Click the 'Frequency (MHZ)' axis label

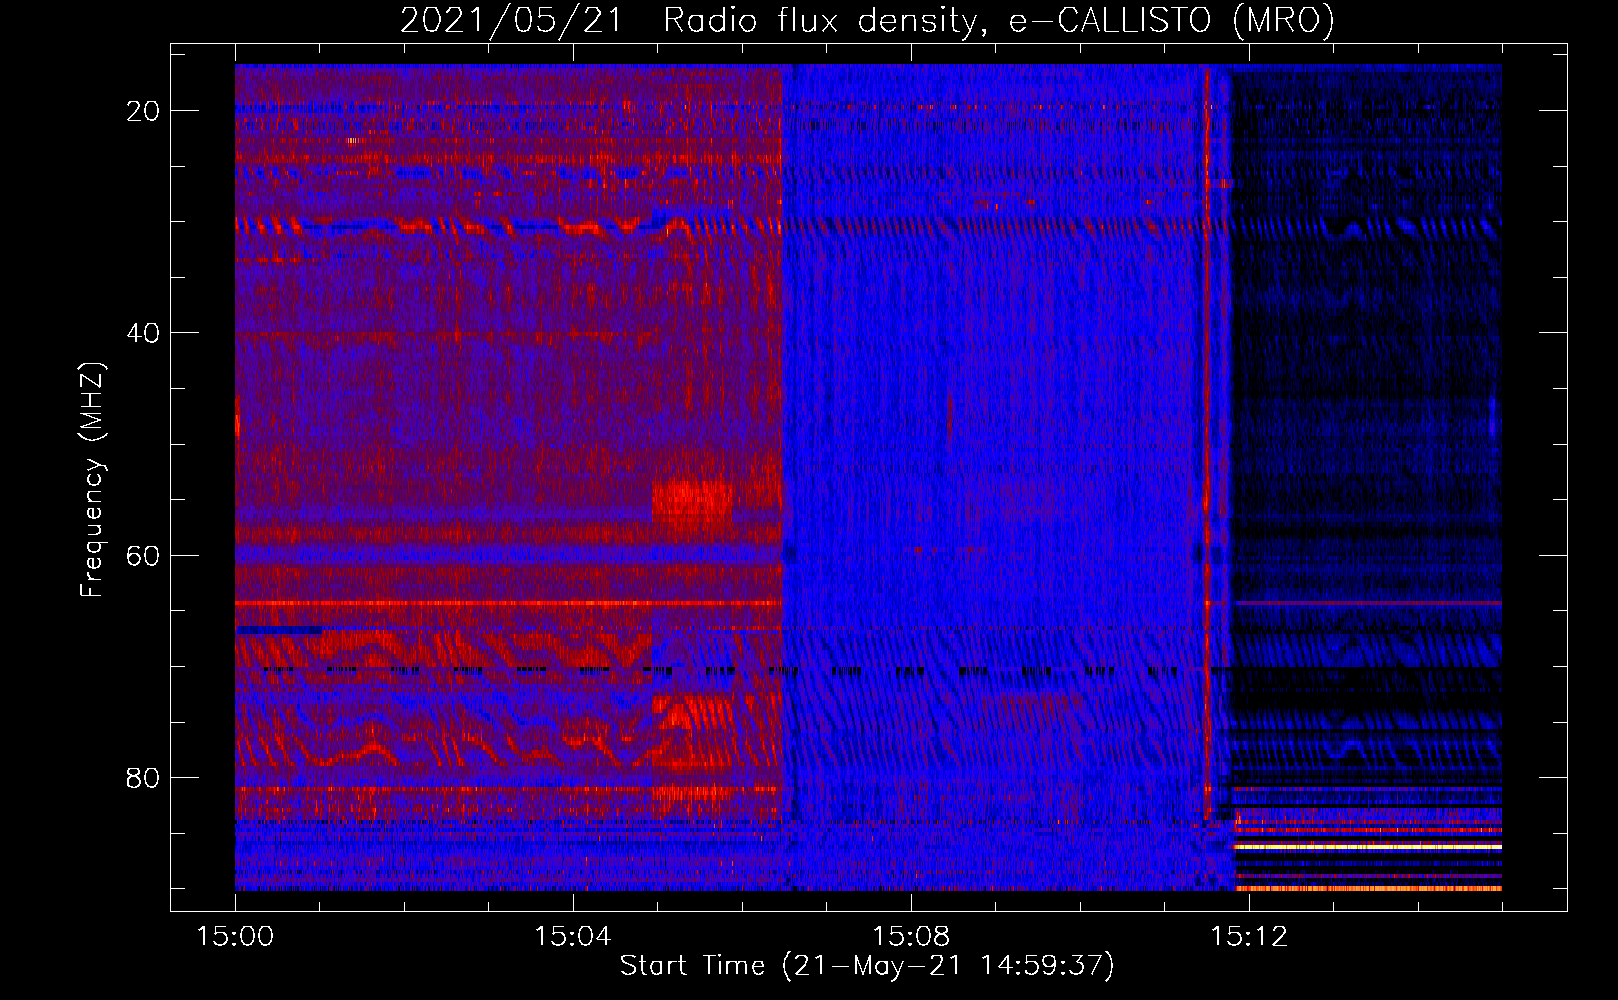[92, 480]
